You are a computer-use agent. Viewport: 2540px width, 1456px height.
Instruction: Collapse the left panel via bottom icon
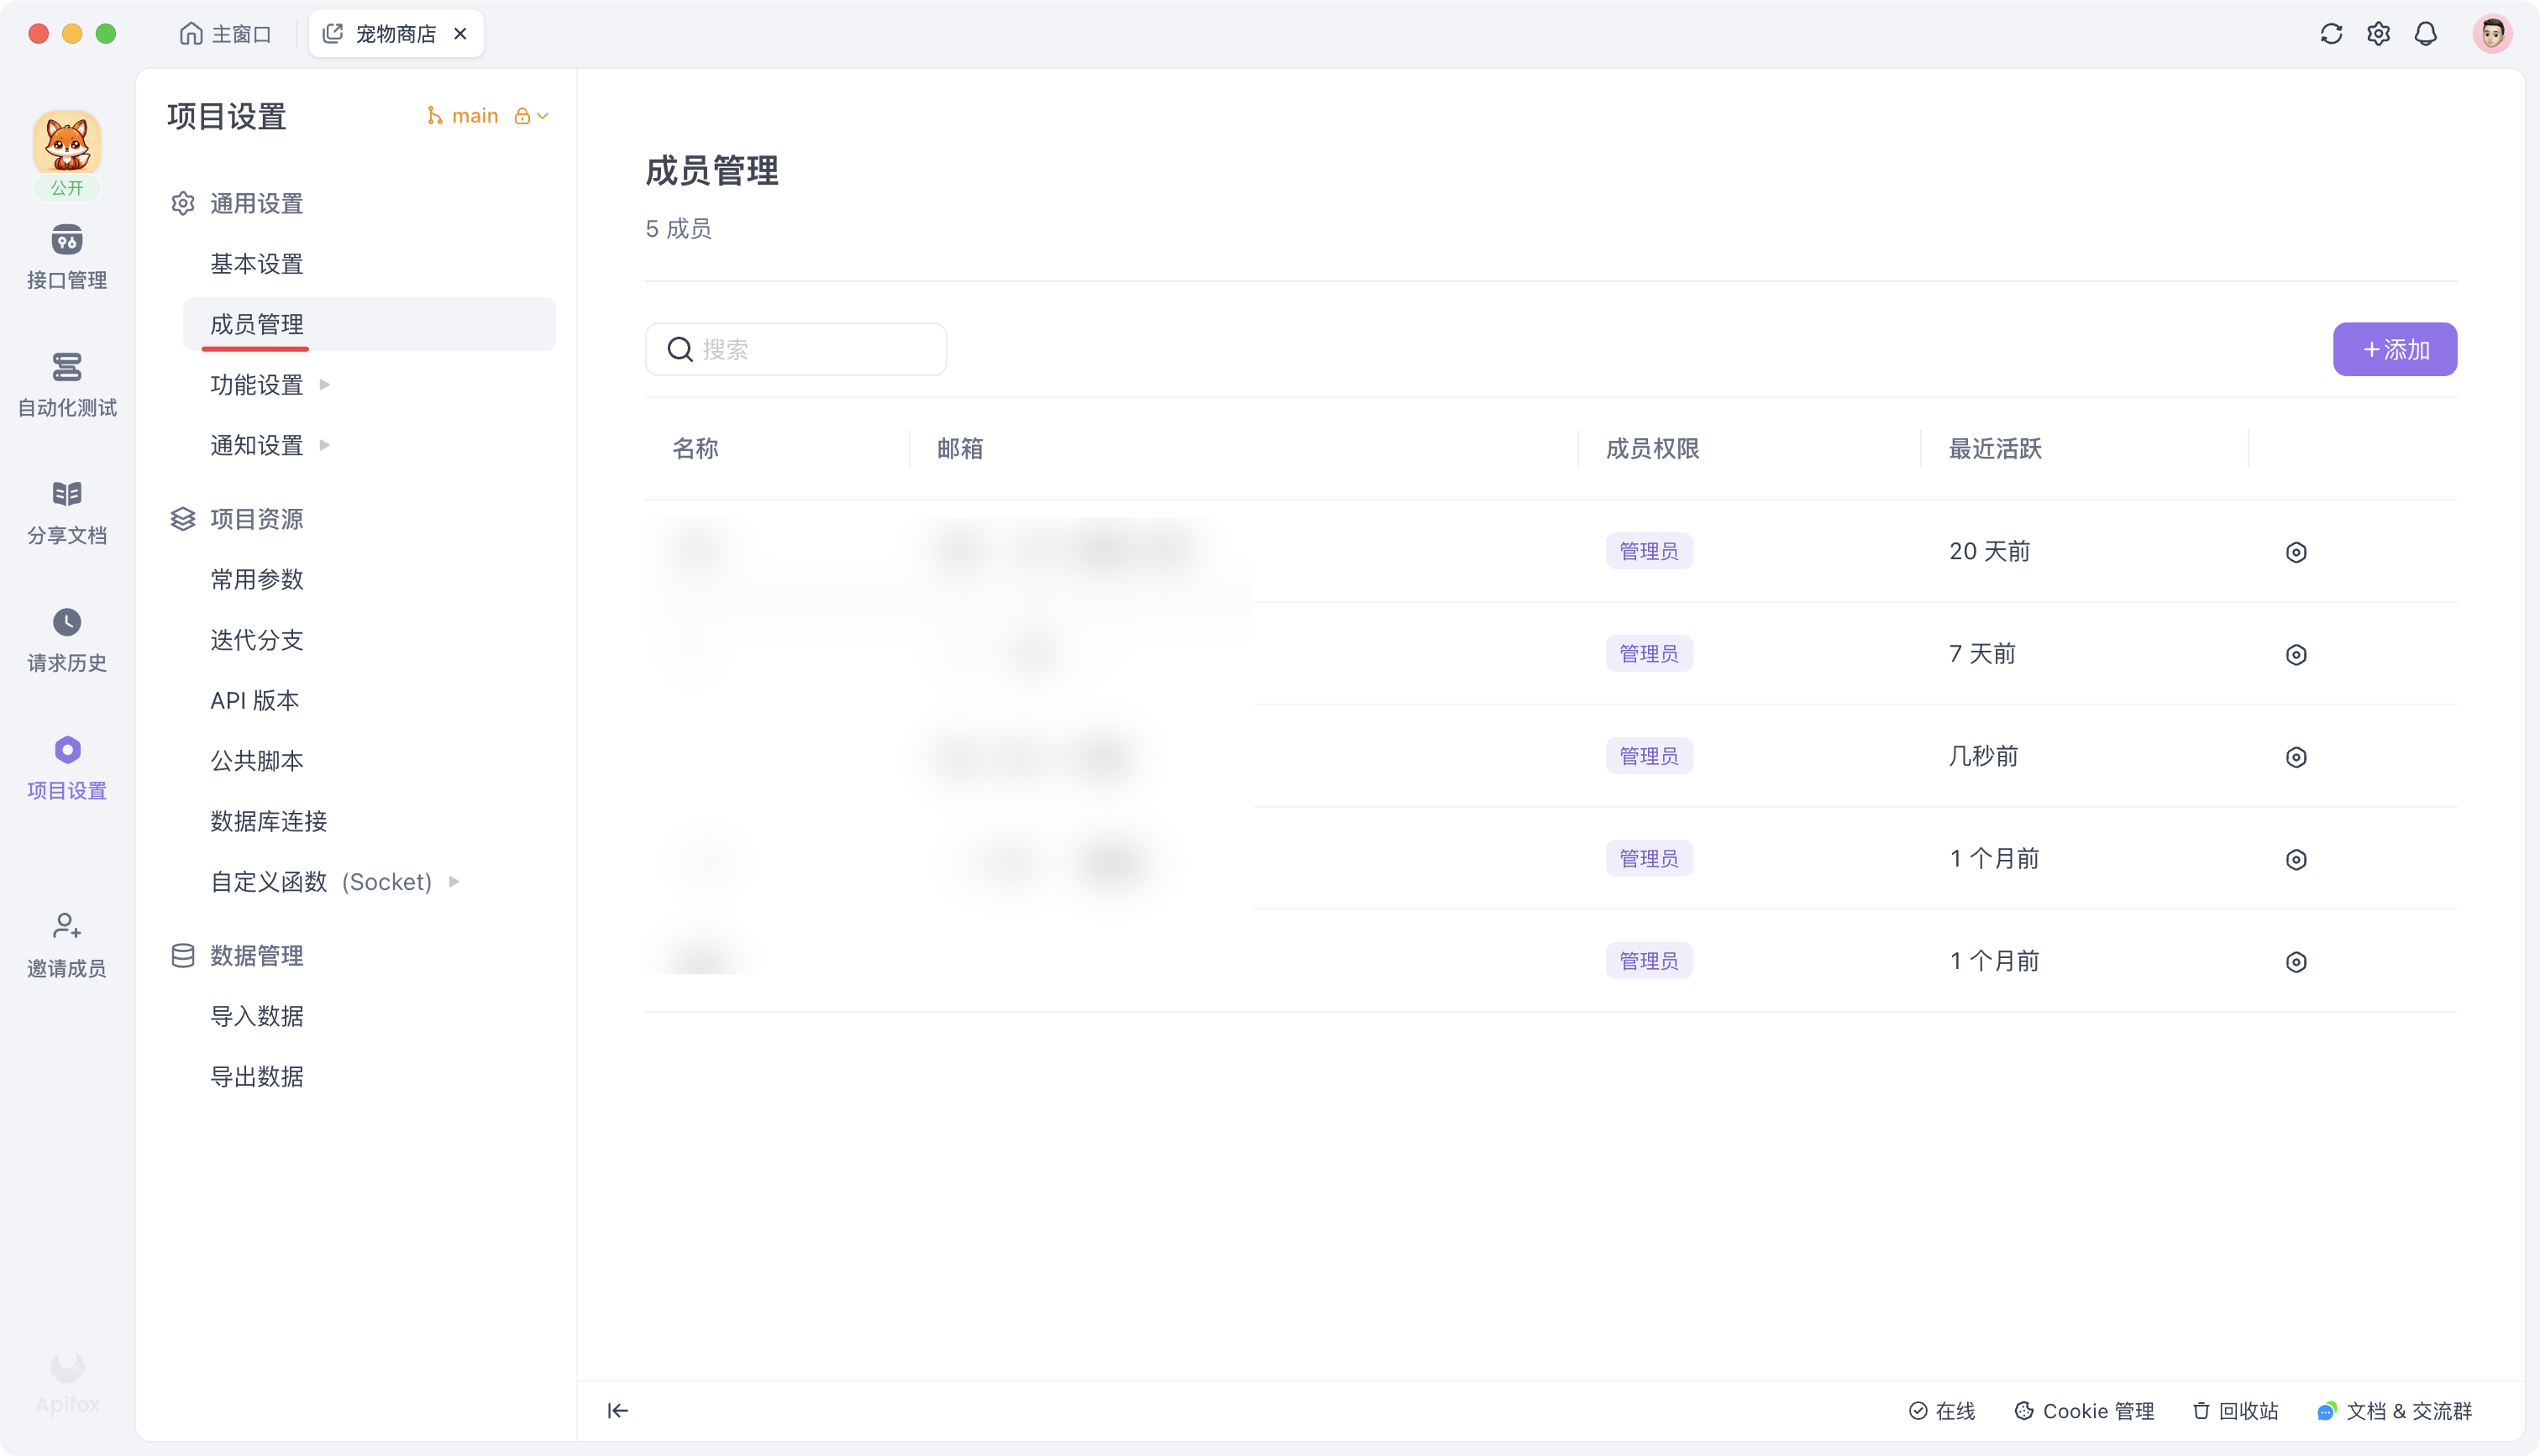[x=617, y=1410]
